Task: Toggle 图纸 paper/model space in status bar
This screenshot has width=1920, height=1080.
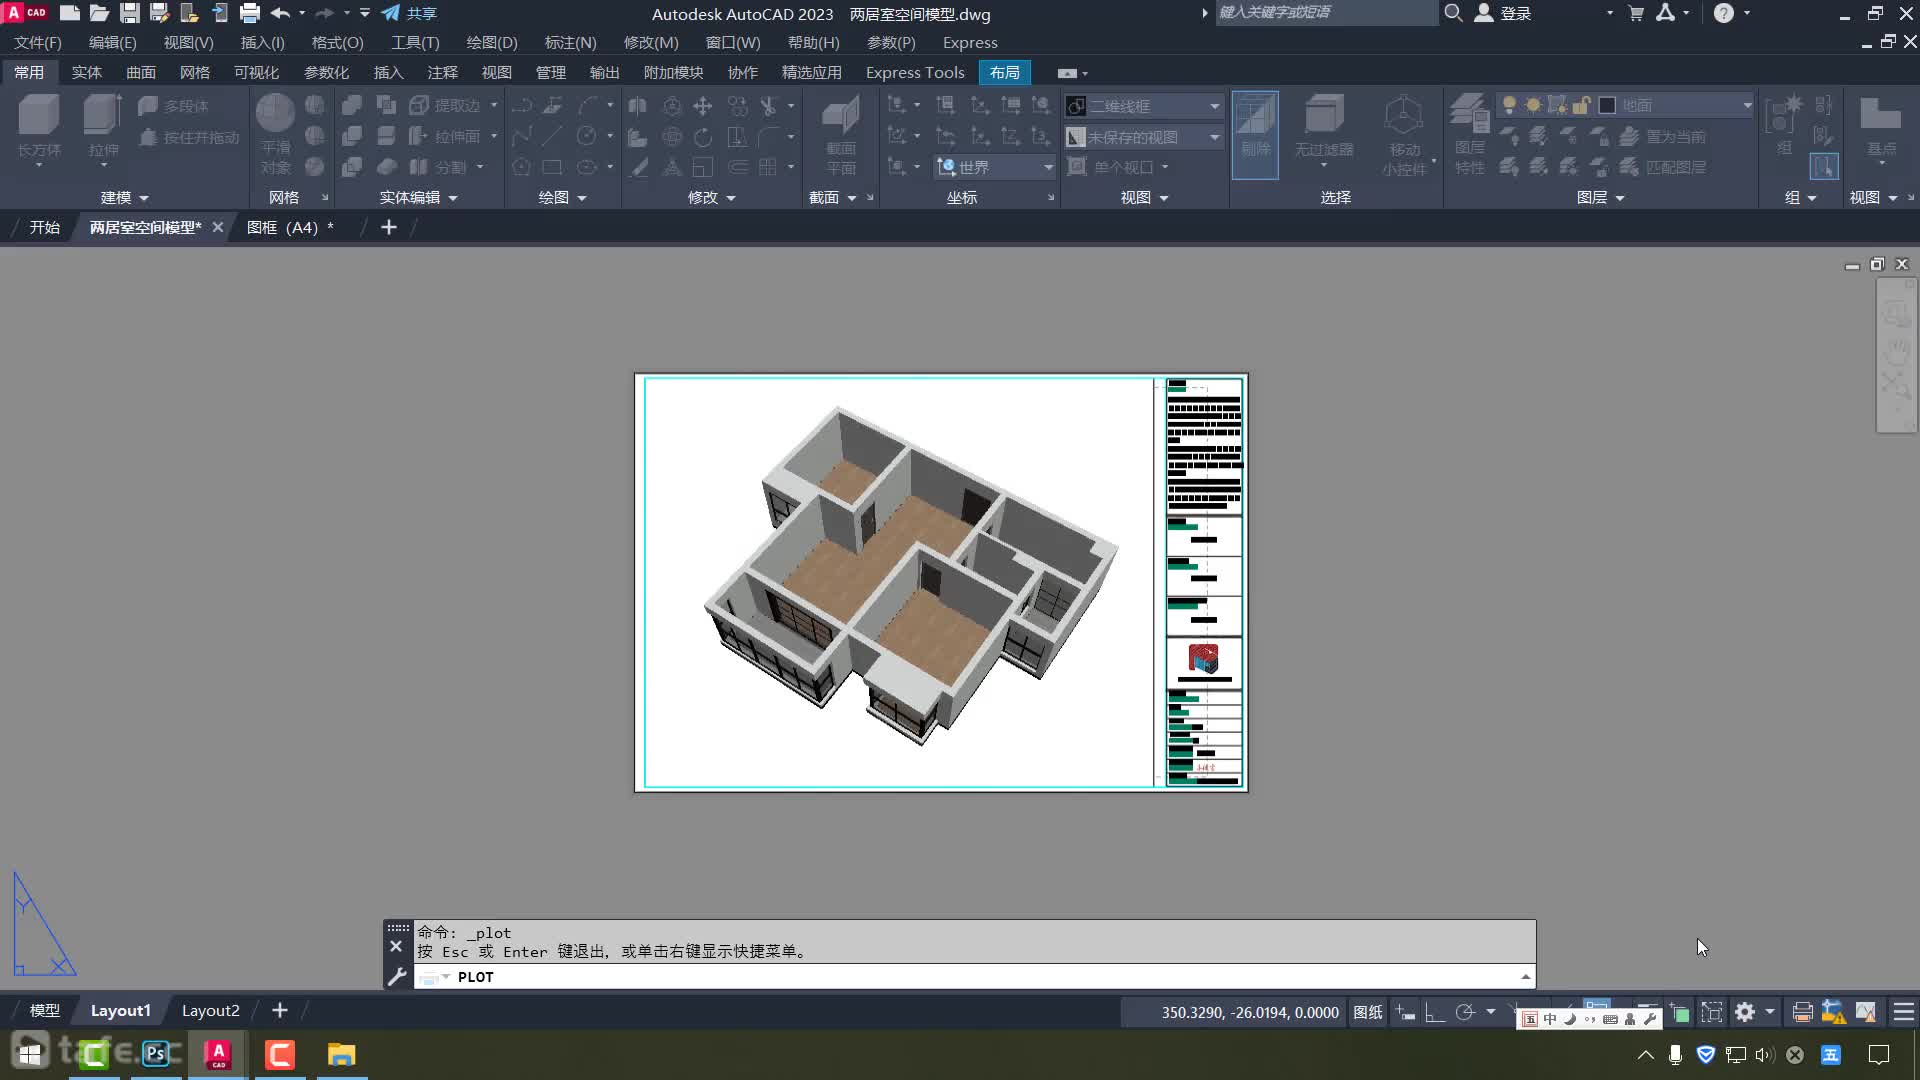Action: (x=1367, y=1012)
